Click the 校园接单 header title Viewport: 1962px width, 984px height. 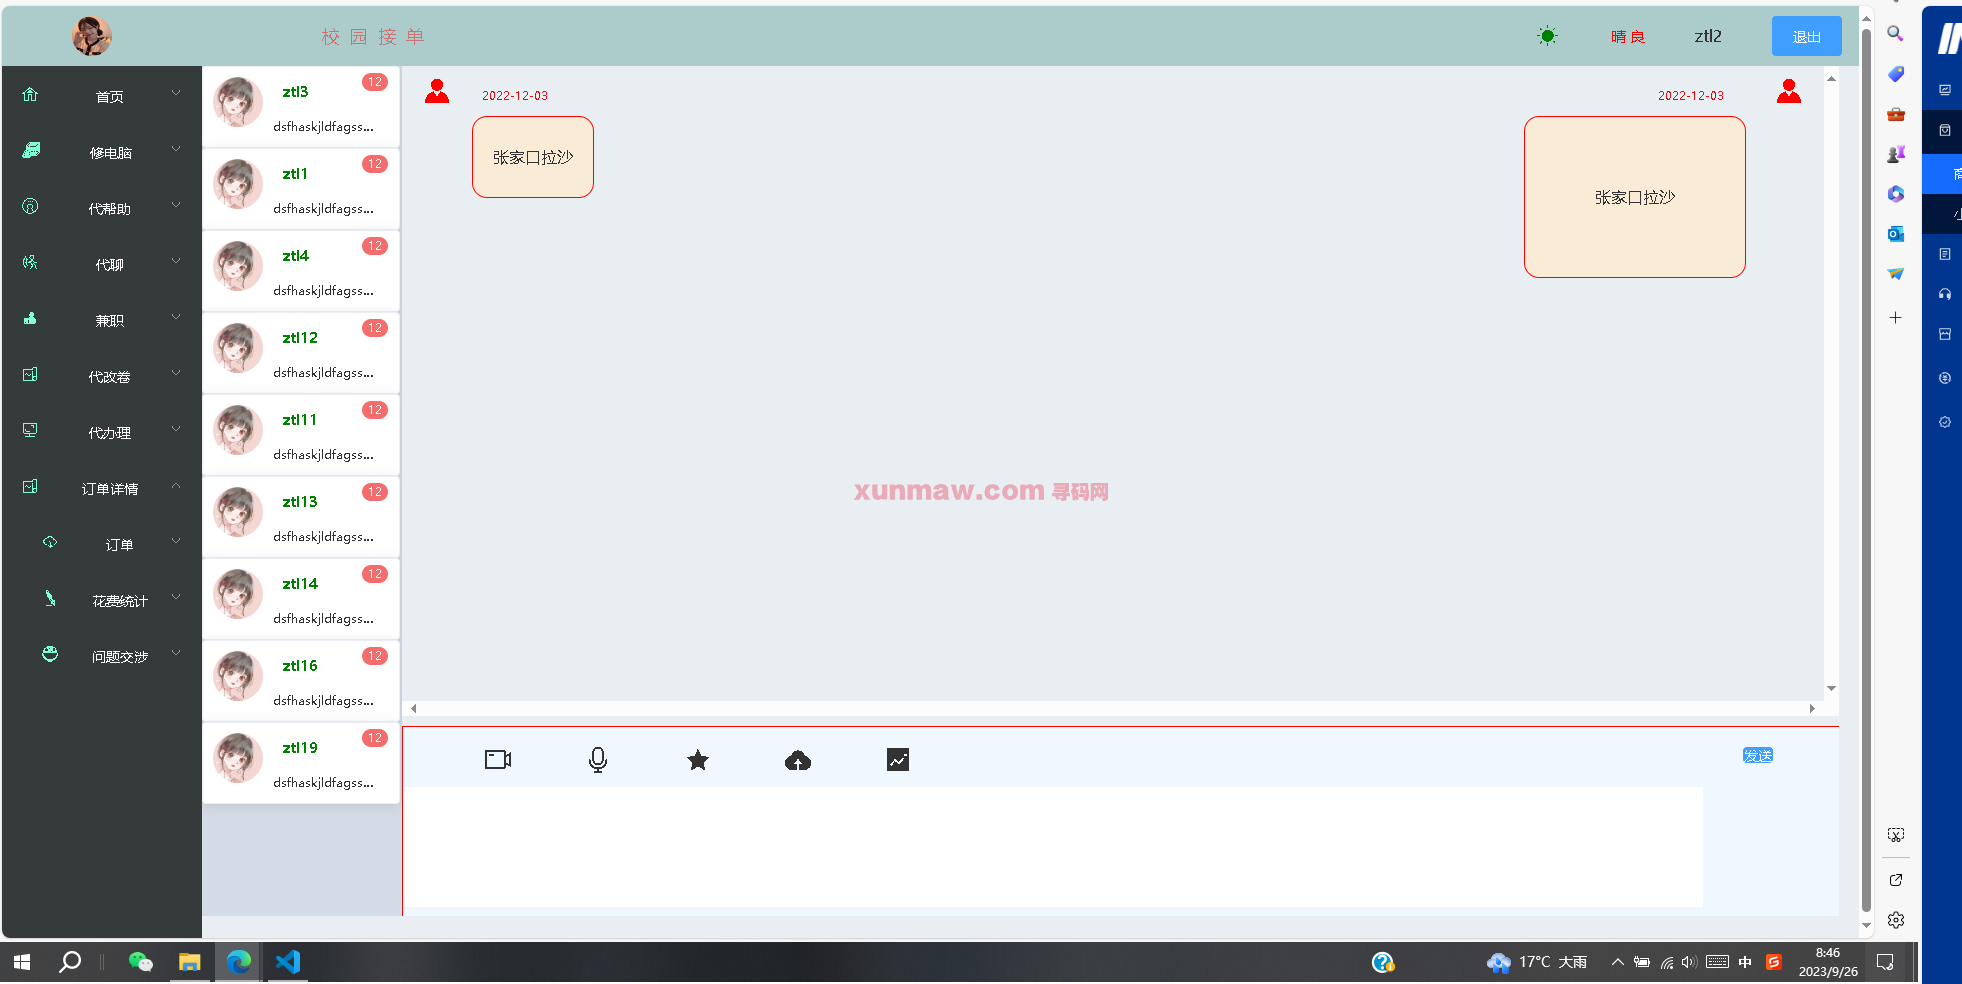coord(373,37)
